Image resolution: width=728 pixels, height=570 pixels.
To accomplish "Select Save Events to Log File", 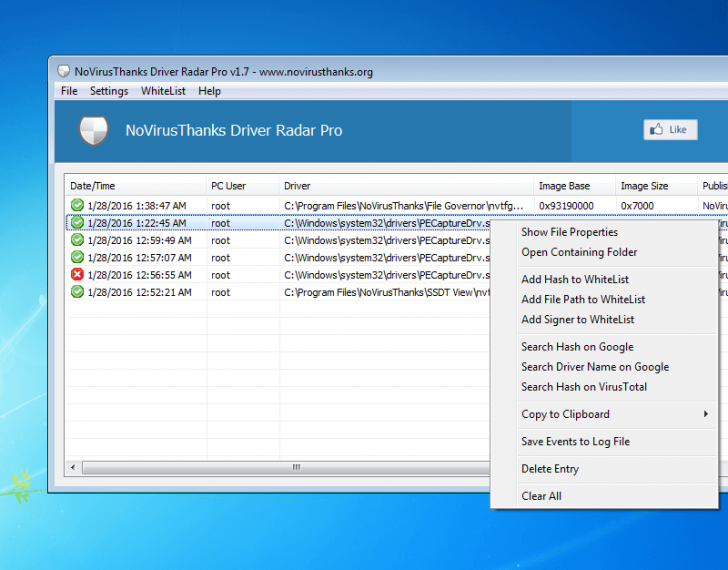I will (x=575, y=441).
